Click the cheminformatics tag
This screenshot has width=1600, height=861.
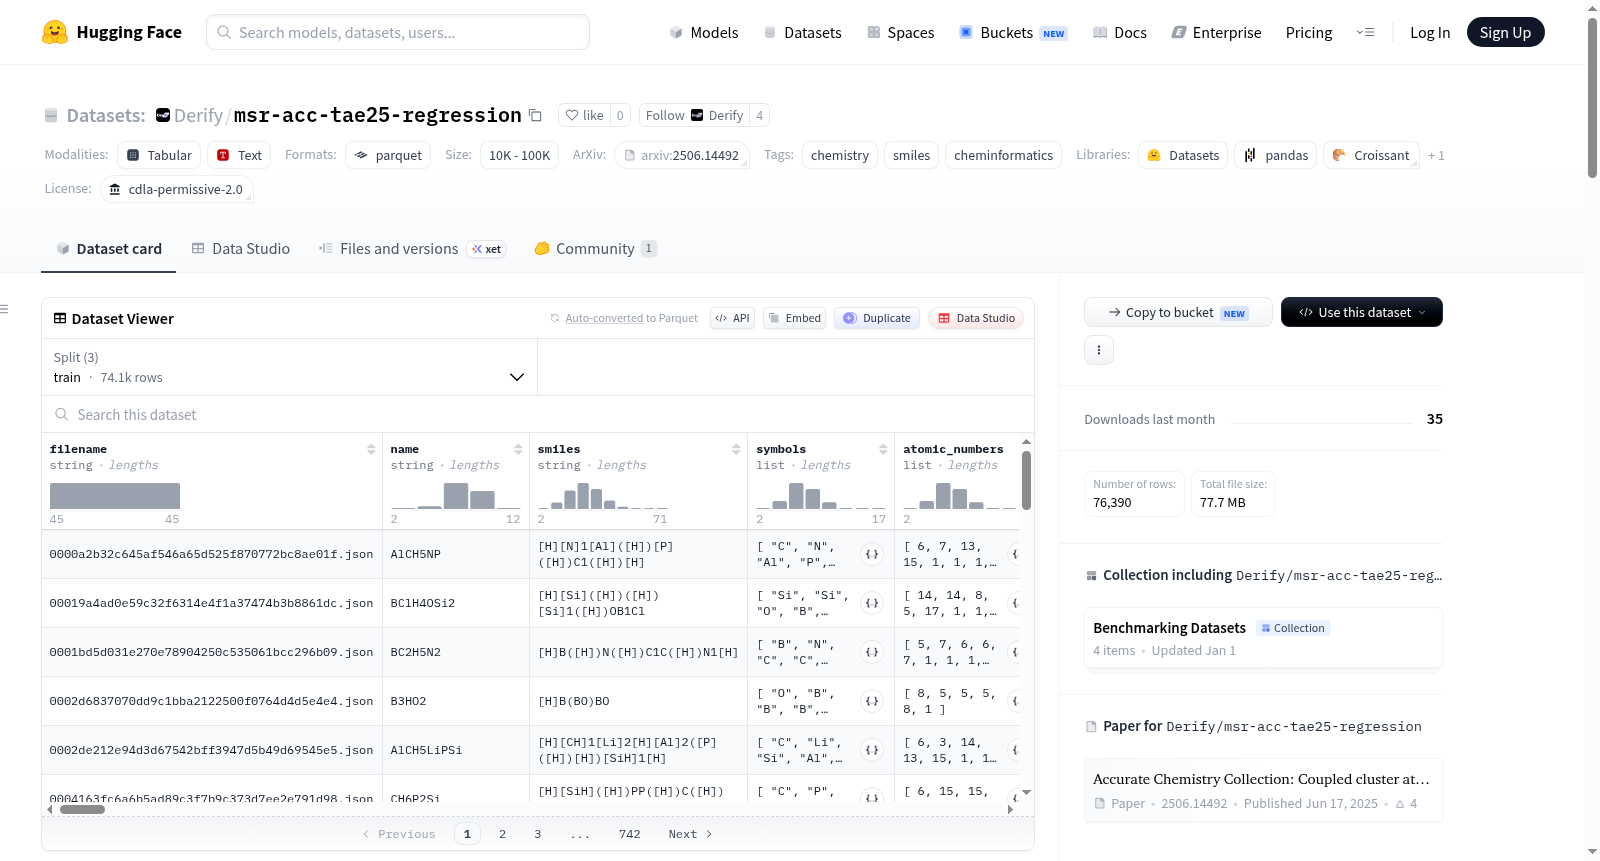pos(1003,155)
